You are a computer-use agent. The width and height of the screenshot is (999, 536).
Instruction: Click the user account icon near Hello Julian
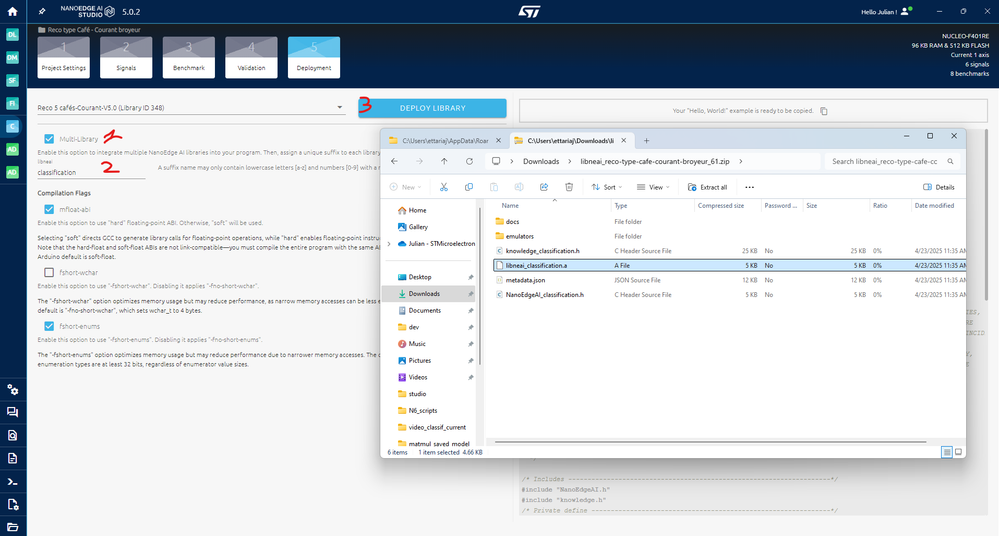click(906, 11)
